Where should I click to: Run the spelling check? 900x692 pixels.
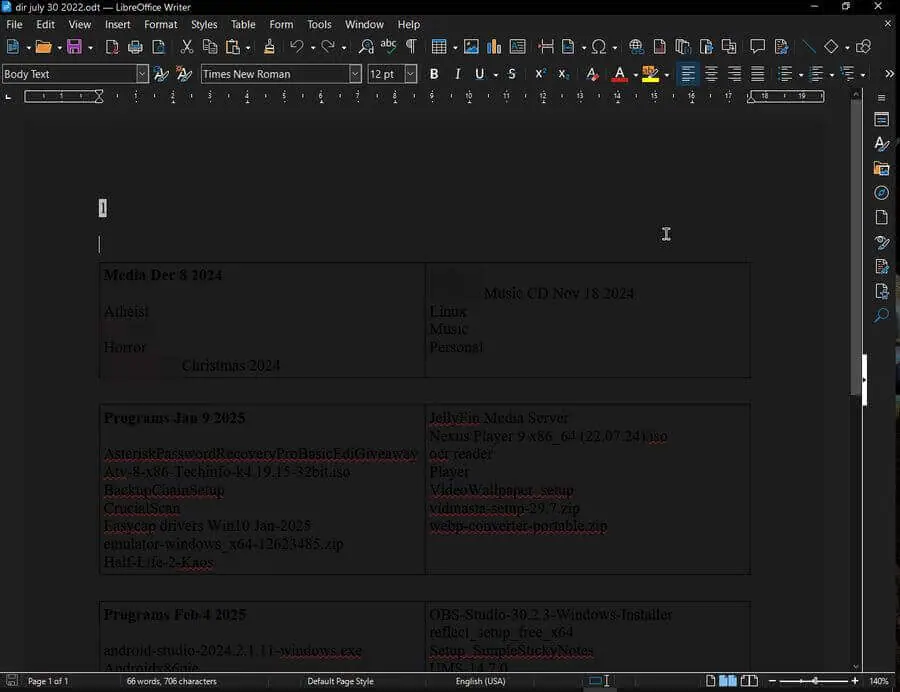pos(389,47)
